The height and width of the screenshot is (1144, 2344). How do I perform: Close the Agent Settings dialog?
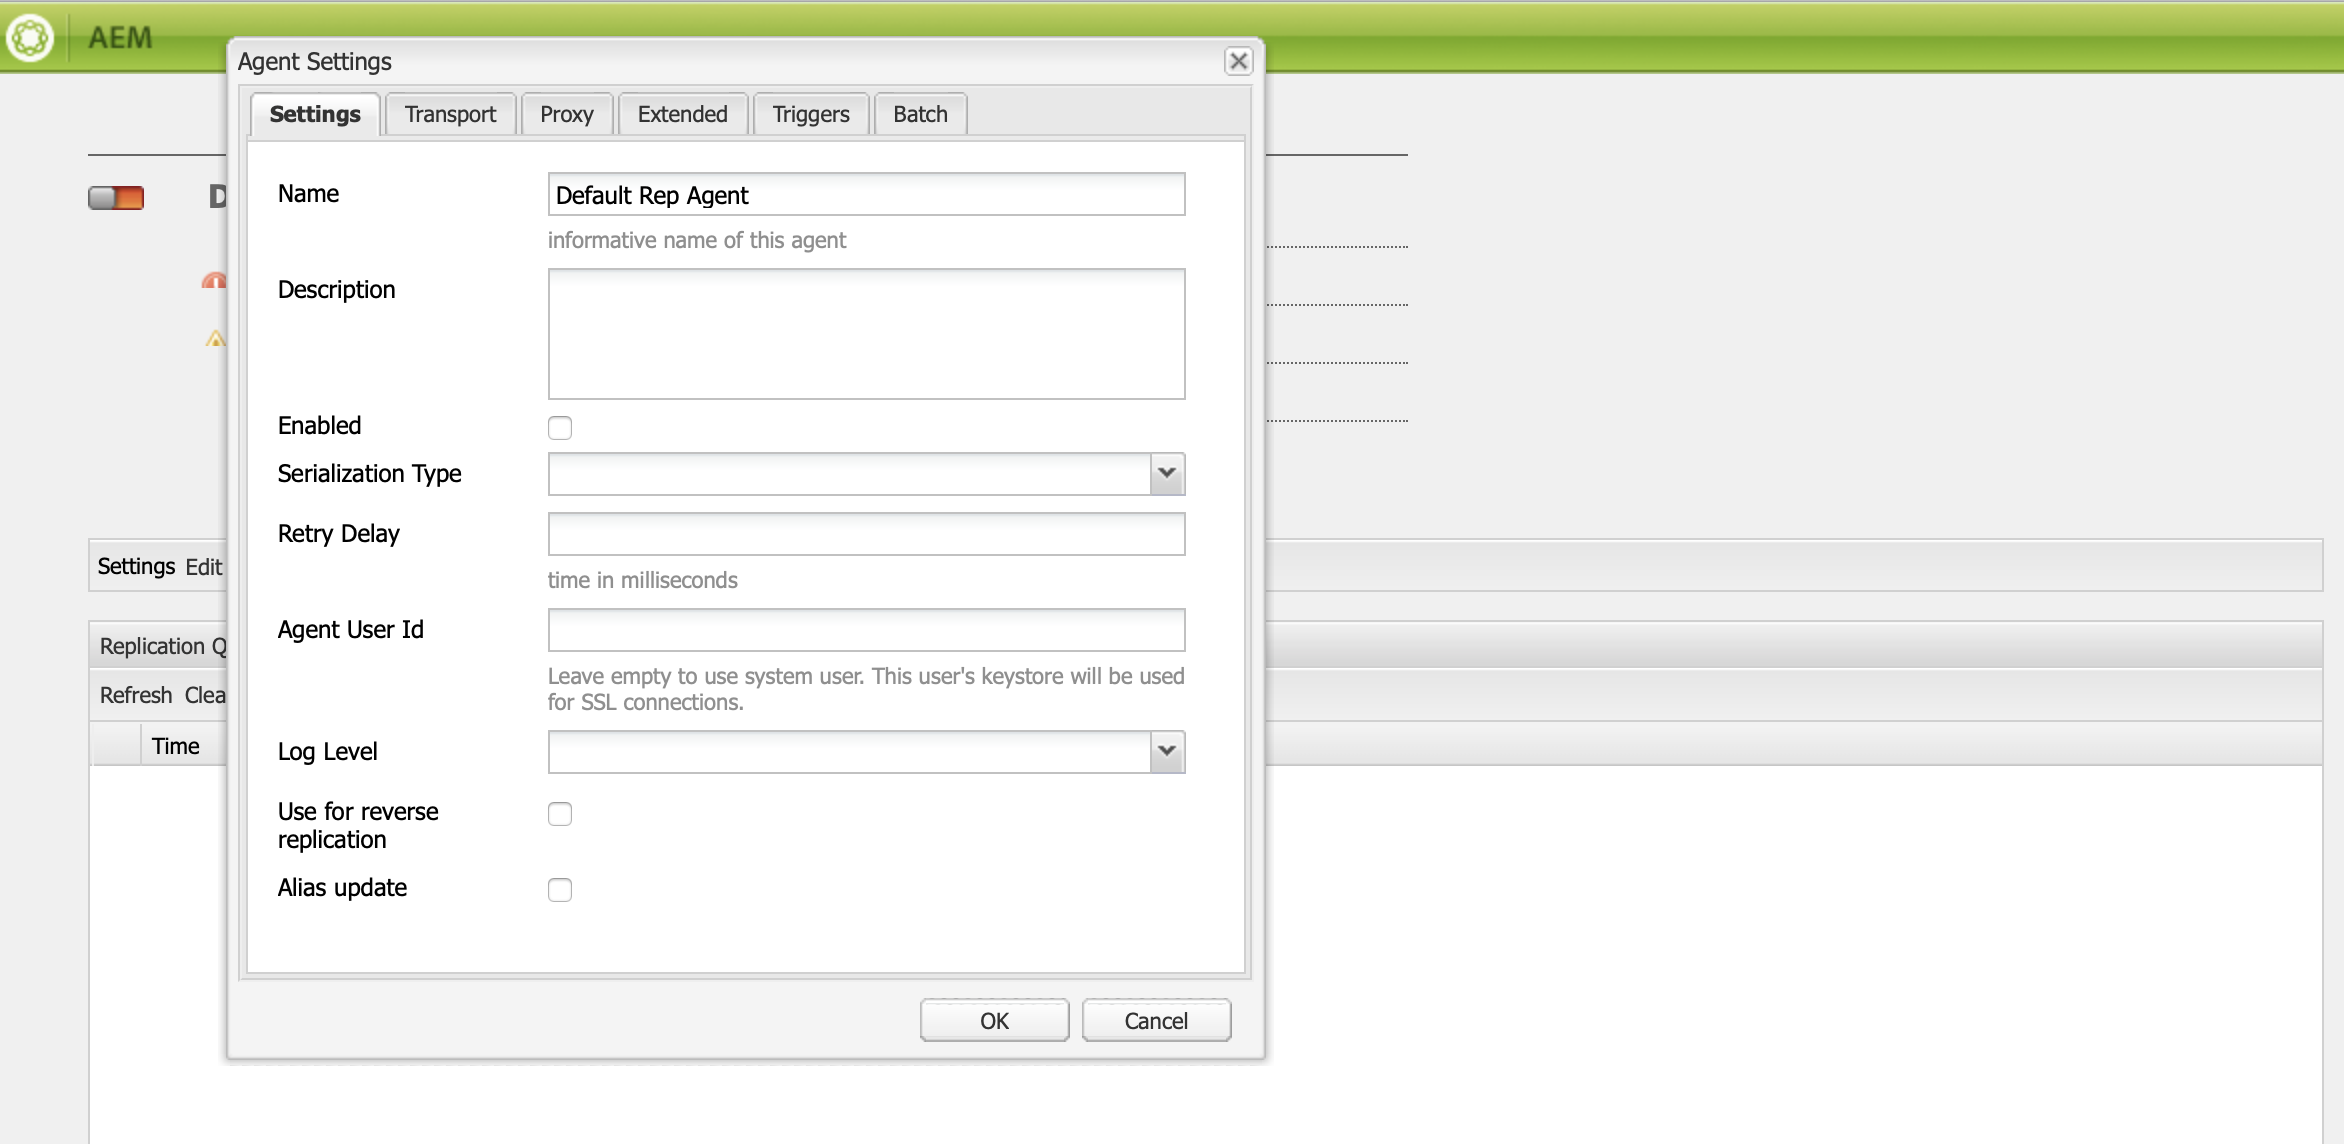pos(1238,61)
